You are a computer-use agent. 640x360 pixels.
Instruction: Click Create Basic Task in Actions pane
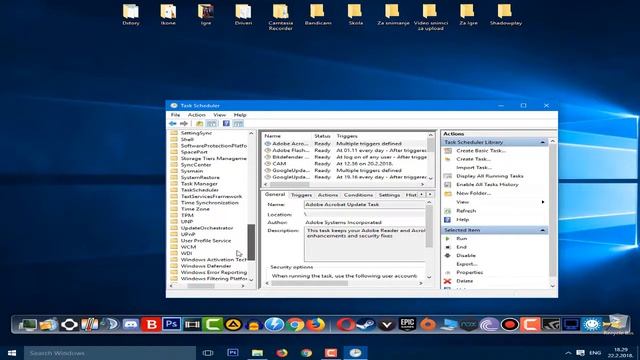[481, 151]
